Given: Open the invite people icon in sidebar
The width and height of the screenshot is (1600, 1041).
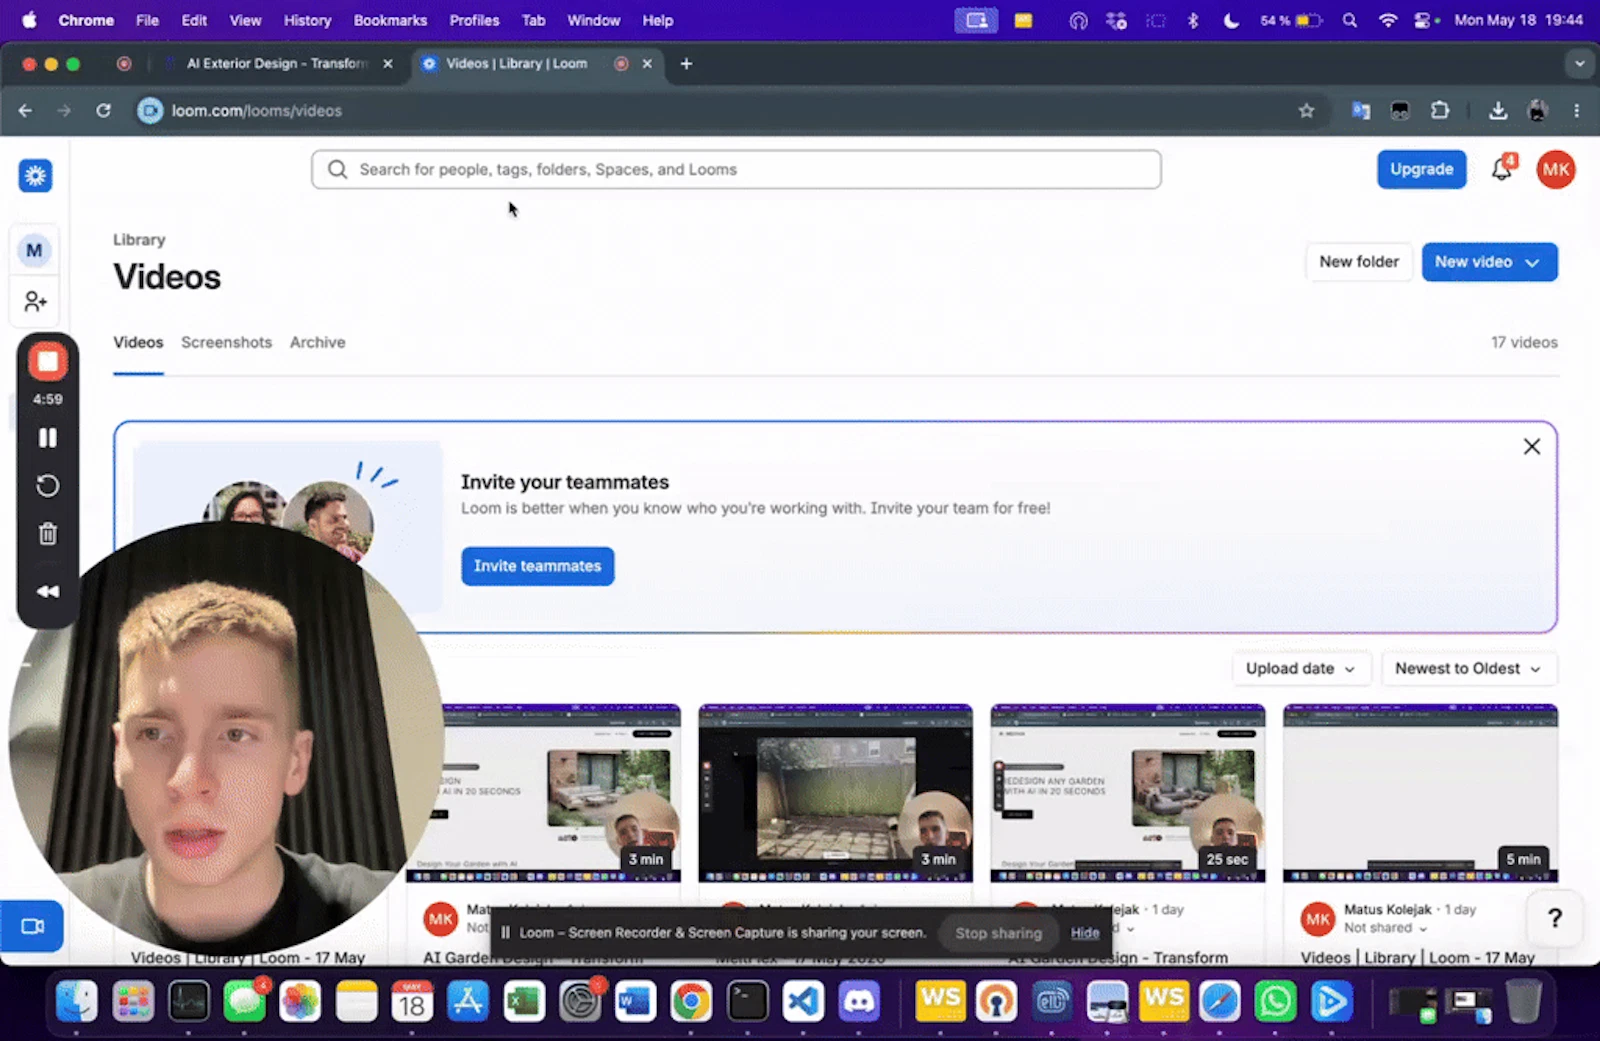Looking at the screenshot, I should [x=35, y=301].
